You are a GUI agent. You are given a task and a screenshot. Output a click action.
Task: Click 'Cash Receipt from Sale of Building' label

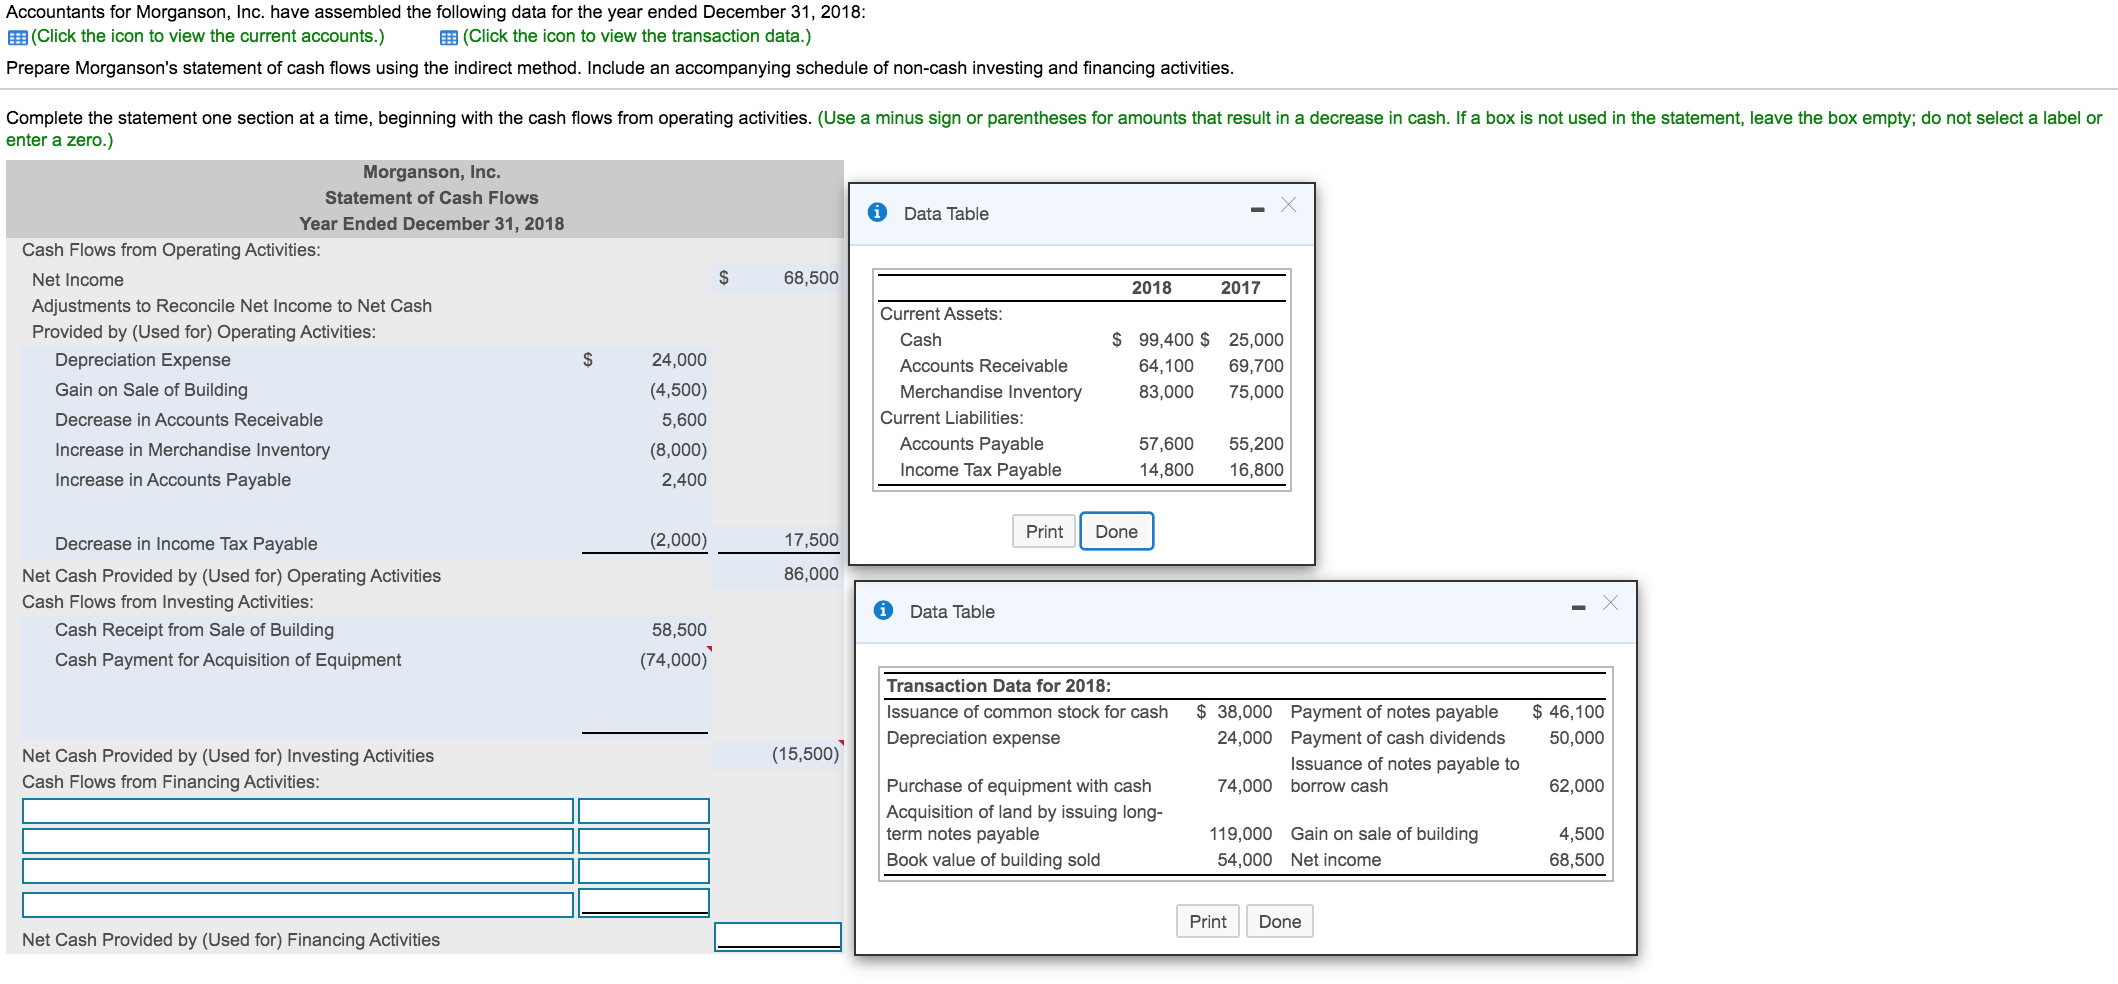point(194,630)
